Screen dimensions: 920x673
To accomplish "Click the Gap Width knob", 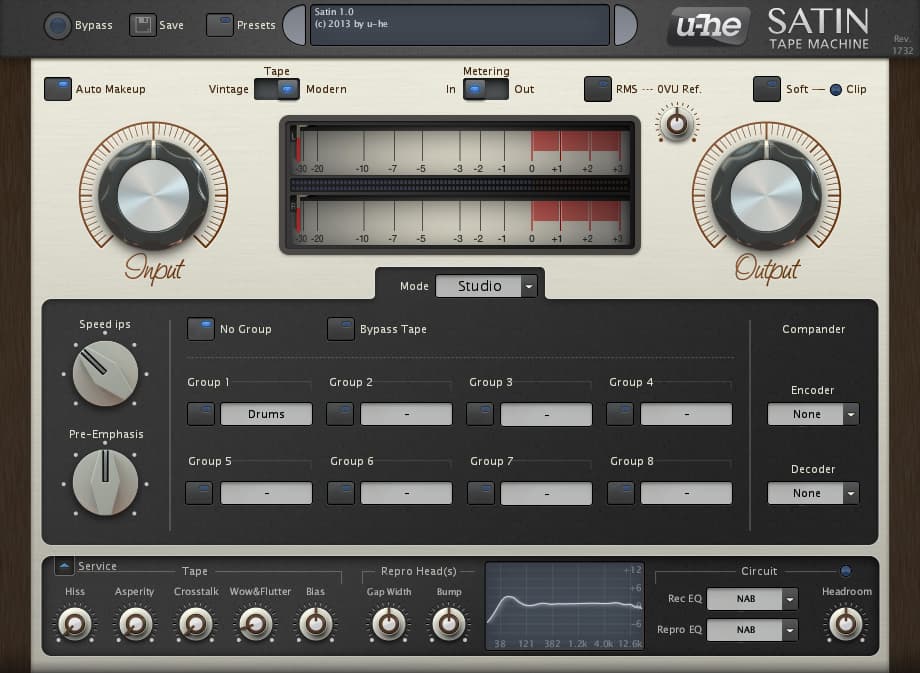I will pos(388,623).
